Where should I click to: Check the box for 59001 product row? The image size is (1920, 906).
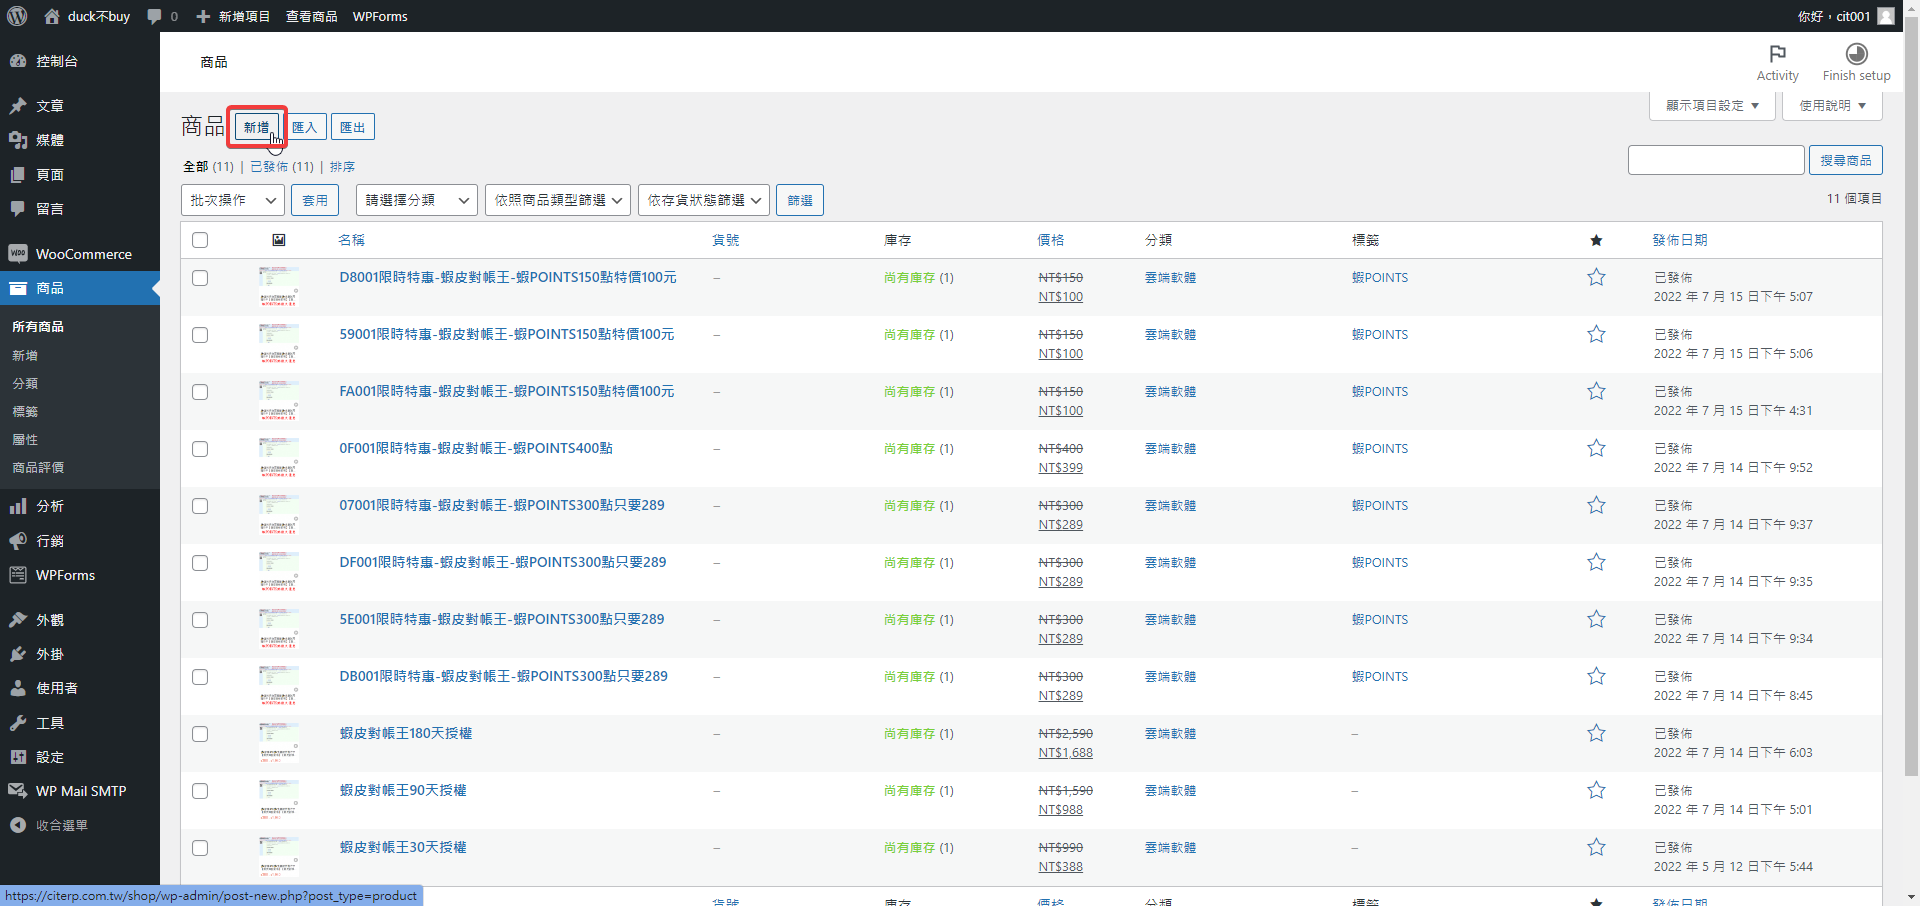200,335
